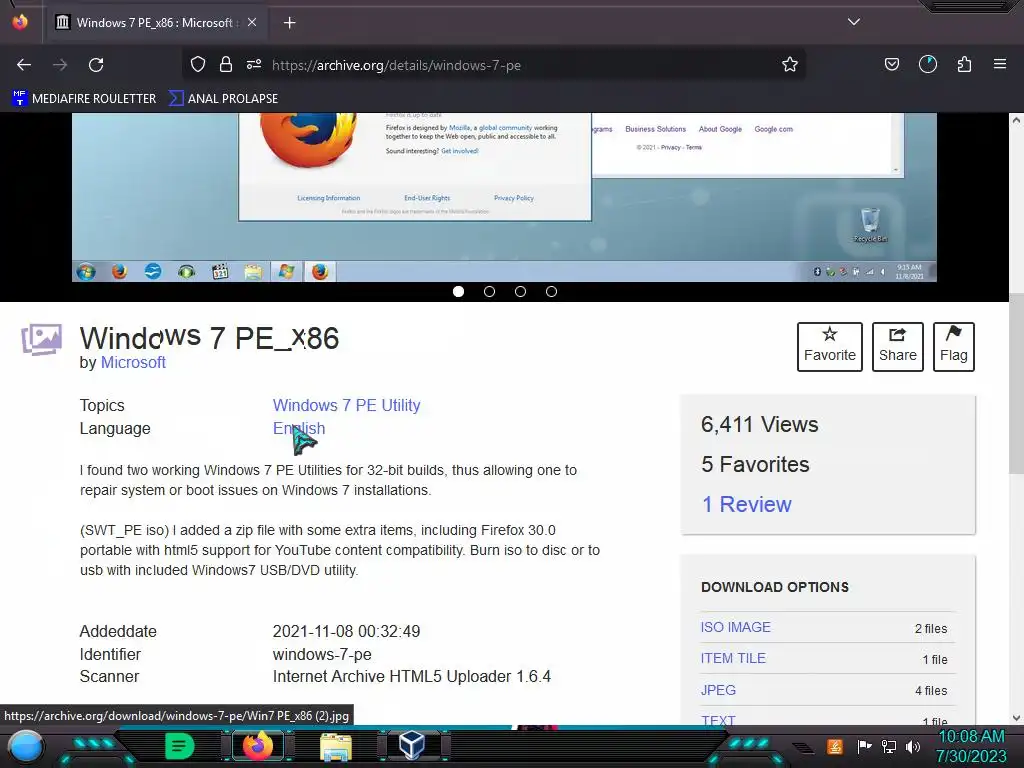Image resolution: width=1024 pixels, height=768 pixels.
Task: Click the Addeddate value 2021-11-08 00:32:49
Action: pyautogui.click(x=346, y=632)
